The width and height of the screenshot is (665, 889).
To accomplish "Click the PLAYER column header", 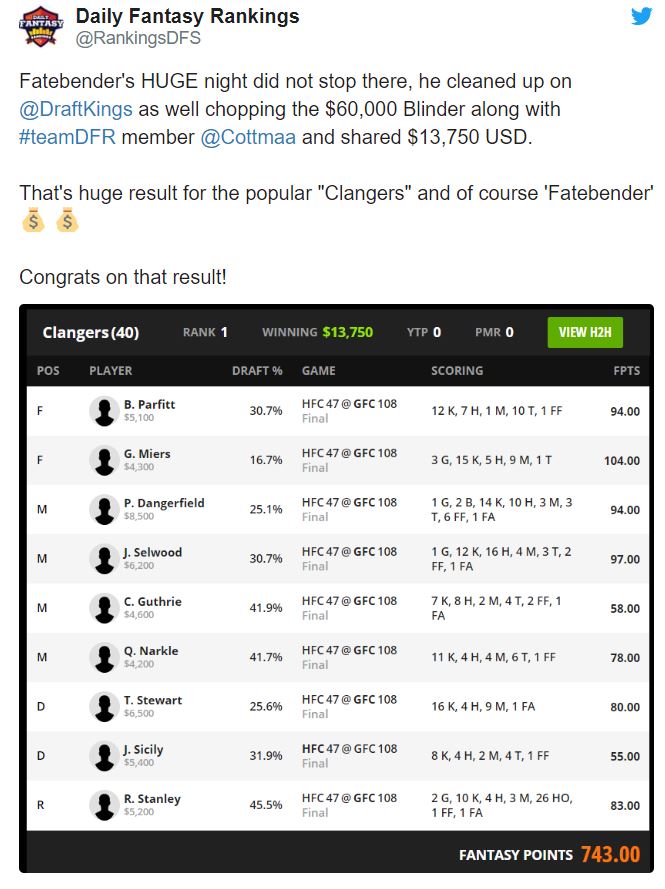I will (111, 371).
